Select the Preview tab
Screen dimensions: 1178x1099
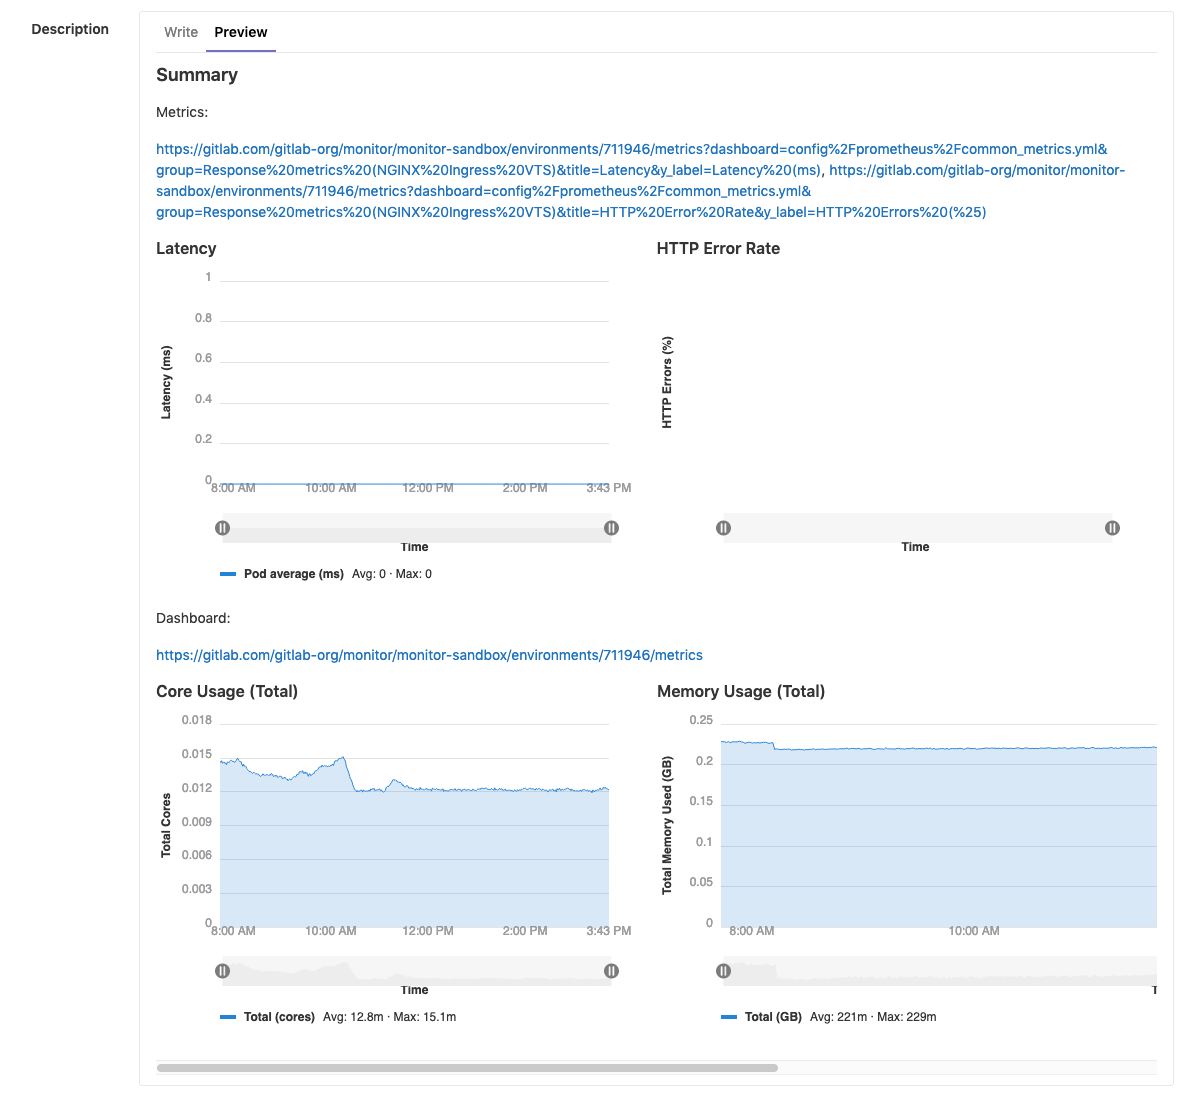(x=240, y=32)
